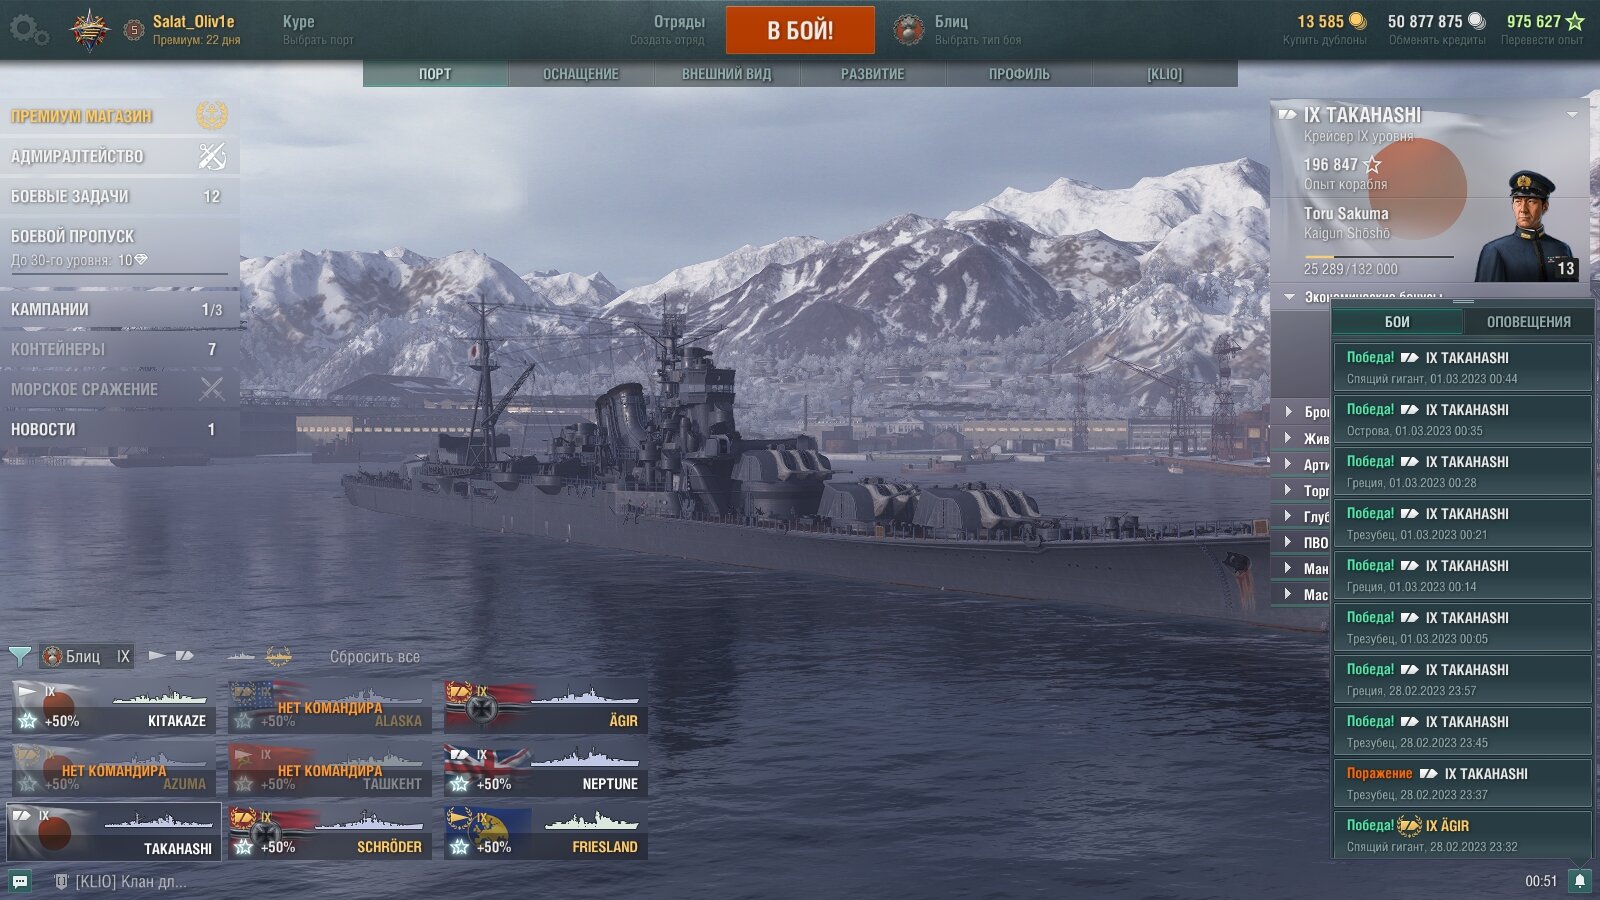Toggle the premium ships filter
Viewport: 1600px width, 900px height.
click(278, 656)
